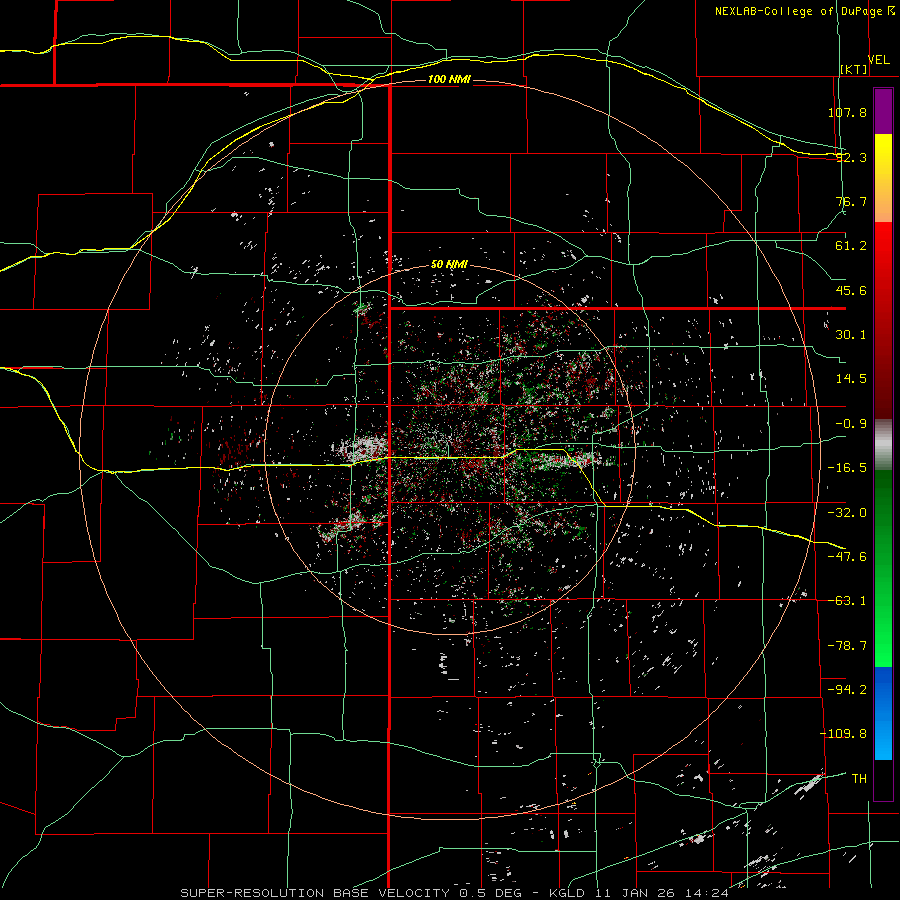900x900 pixels.
Task: Click the -94.2 velocity scale value
Action: tap(847, 690)
